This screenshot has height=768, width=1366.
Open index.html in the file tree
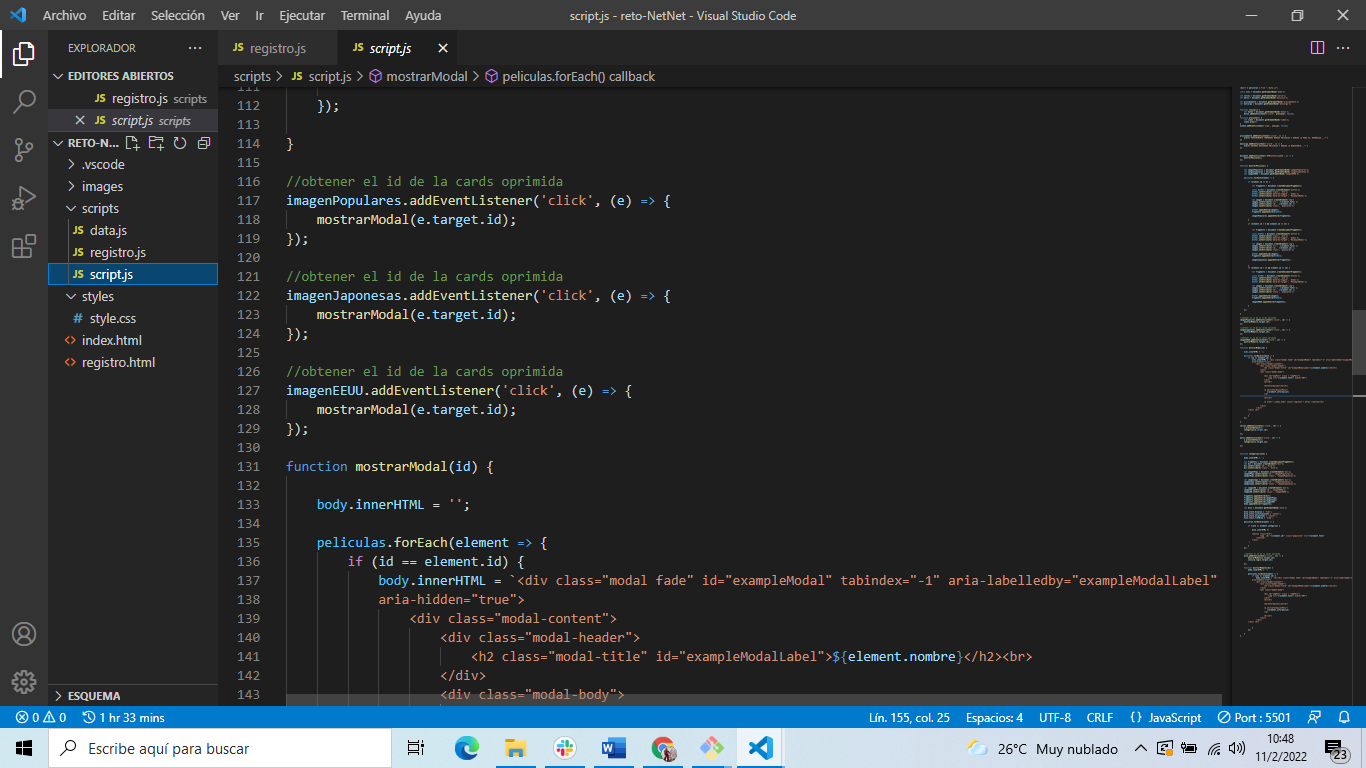click(x=133, y=340)
